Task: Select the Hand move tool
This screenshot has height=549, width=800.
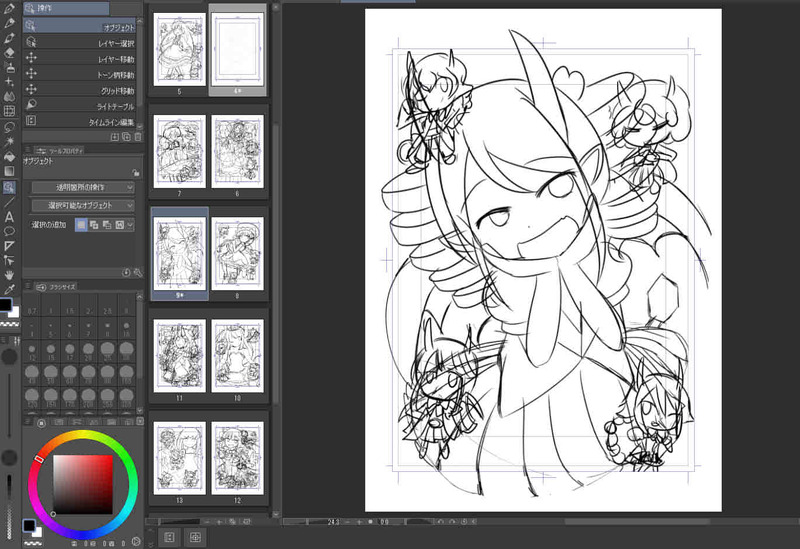Action: click(x=9, y=275)
